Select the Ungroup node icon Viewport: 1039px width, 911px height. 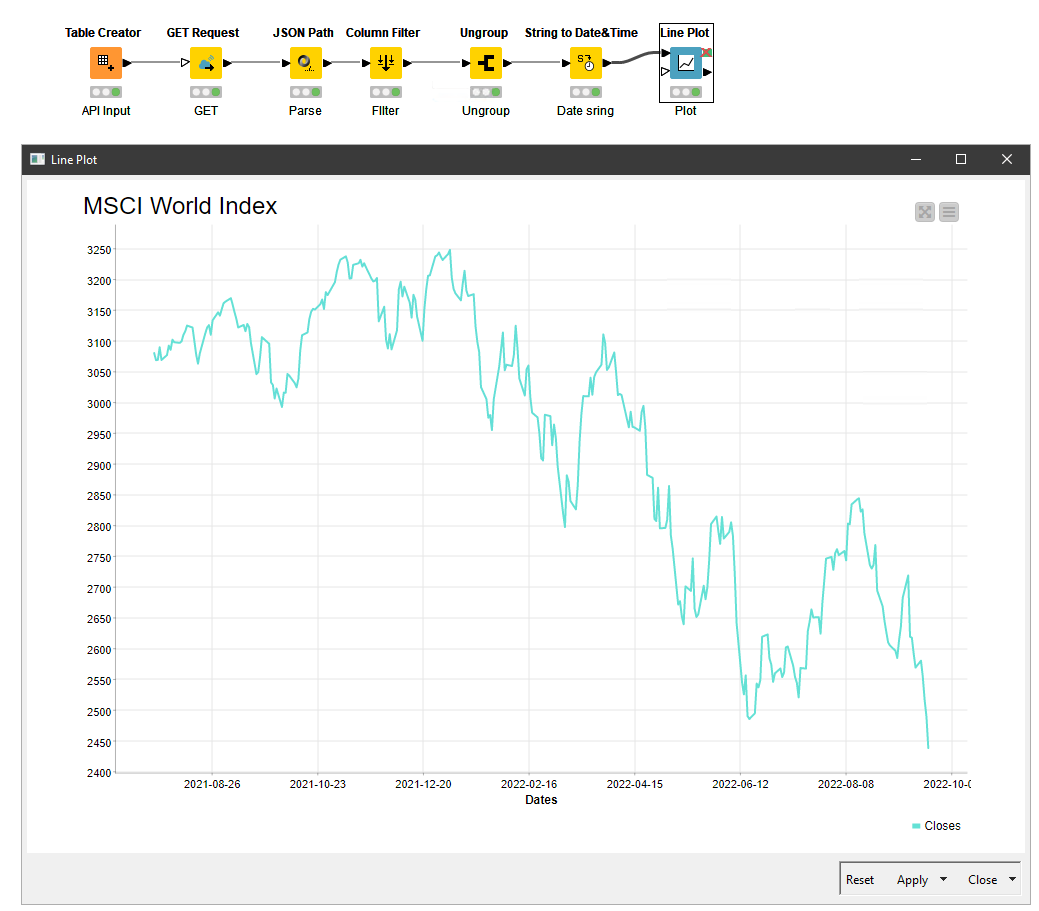pos(486,63)
